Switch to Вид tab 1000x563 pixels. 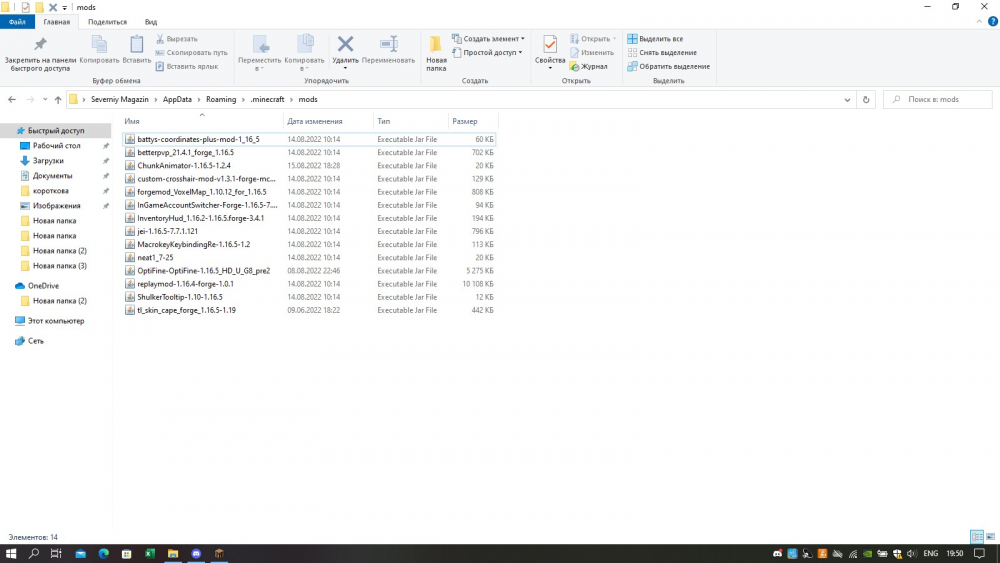coord(151,22)
